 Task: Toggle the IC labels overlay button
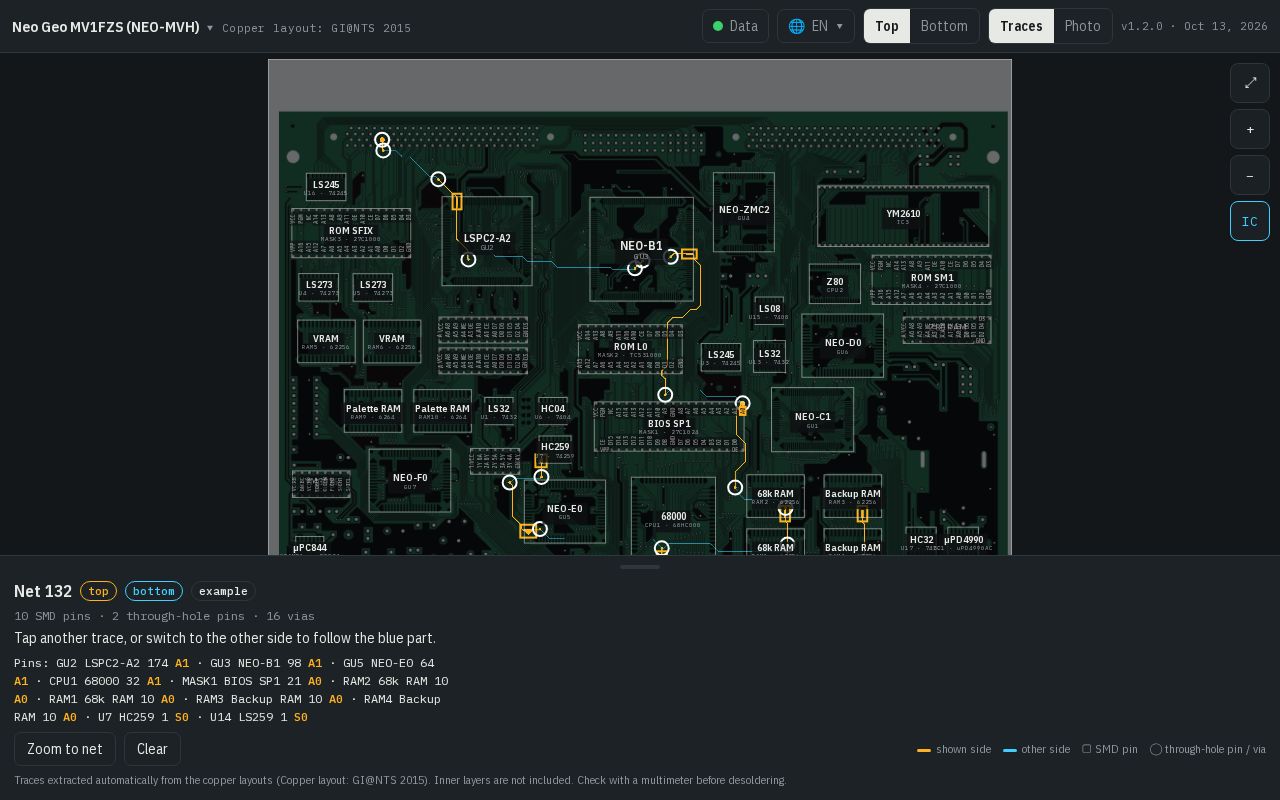pos(1250,221)
